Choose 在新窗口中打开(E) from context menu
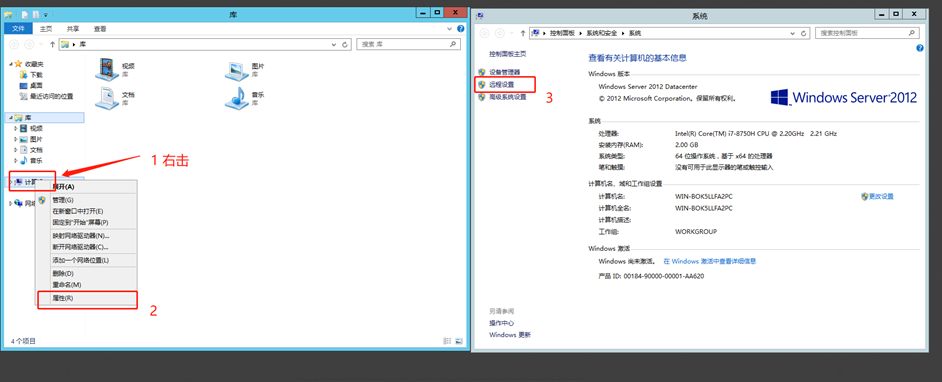This screenshot has height=382, width=942. coord(87,211)
